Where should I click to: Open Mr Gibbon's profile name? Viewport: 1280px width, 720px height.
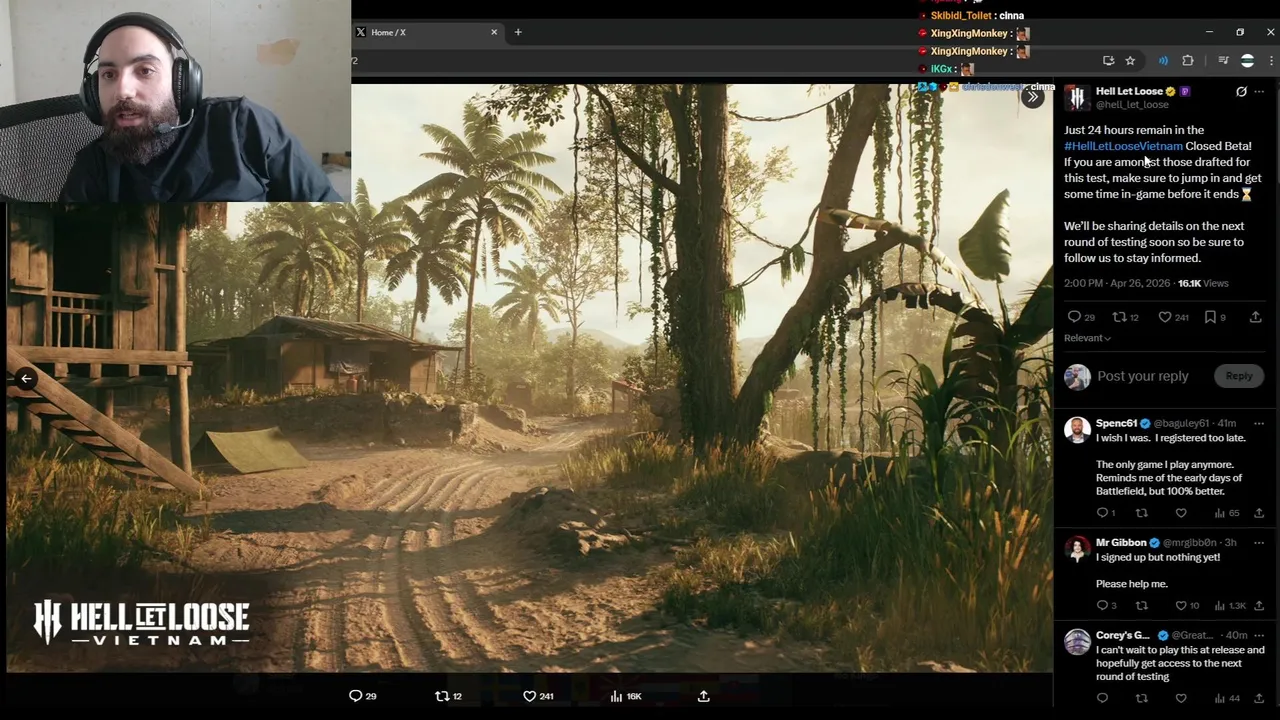pos(1121,542)
